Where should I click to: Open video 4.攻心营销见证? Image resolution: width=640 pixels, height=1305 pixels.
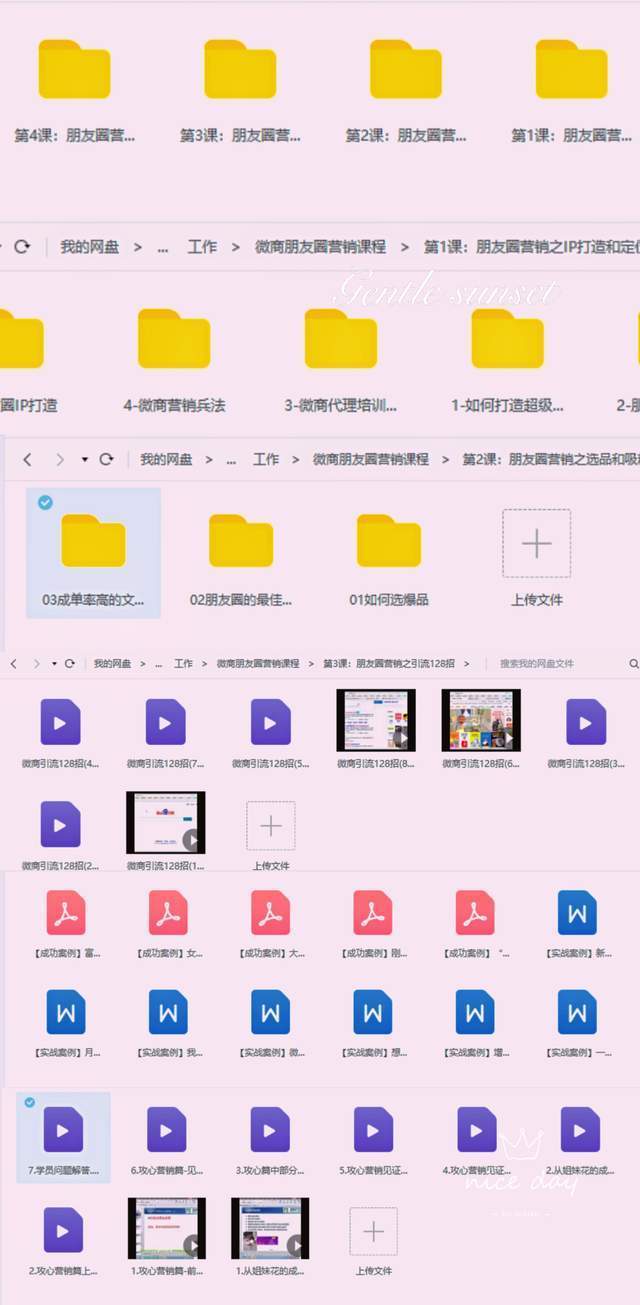477,1131
